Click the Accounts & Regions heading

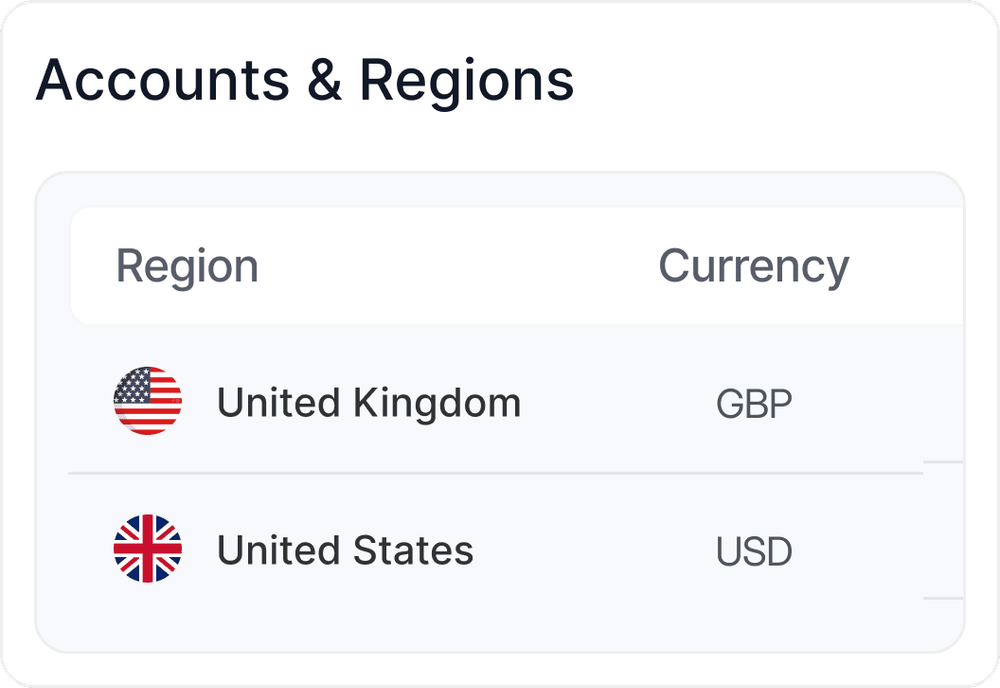[x=306, y=80]
